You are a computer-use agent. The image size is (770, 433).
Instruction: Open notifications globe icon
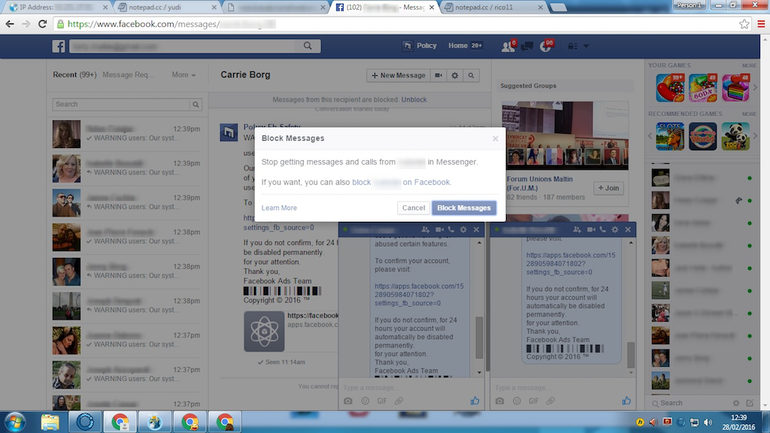(546, 46)
